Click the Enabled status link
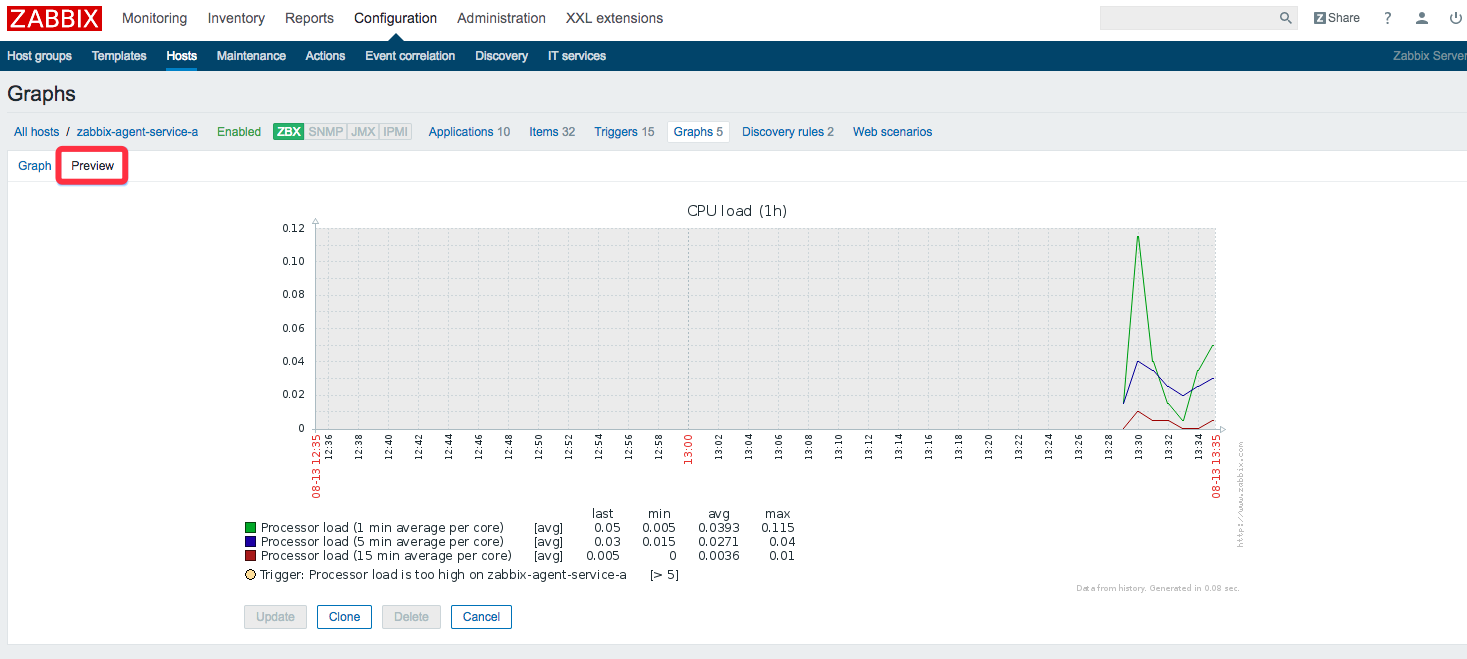 239,132
